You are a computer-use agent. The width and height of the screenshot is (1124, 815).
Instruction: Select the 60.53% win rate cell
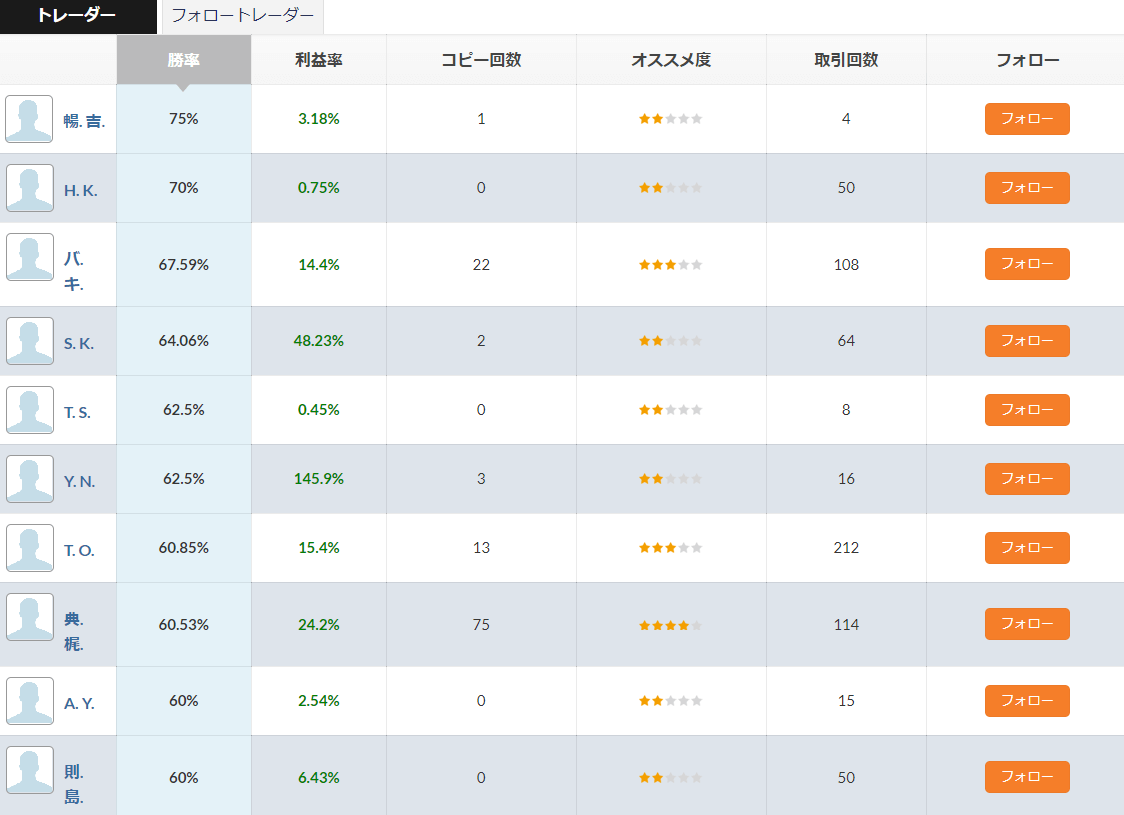[184, 624]
